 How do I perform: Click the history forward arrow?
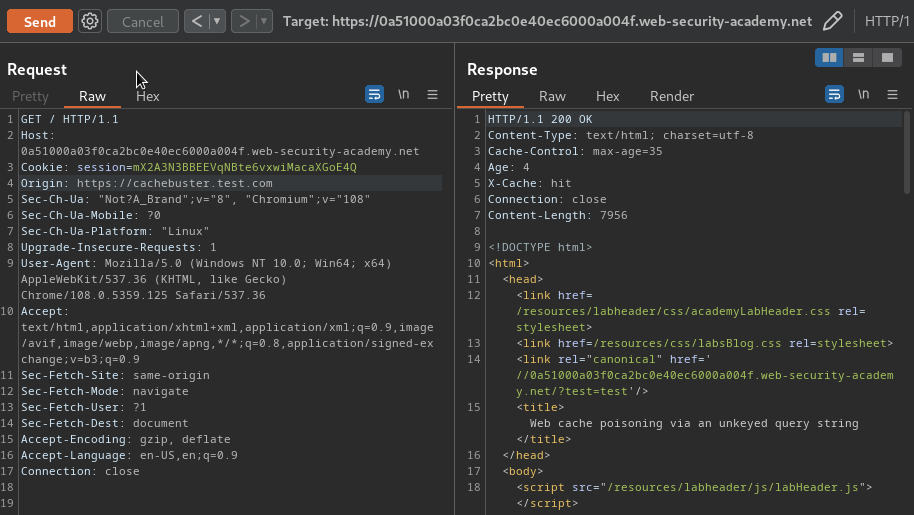pos(244,22)
